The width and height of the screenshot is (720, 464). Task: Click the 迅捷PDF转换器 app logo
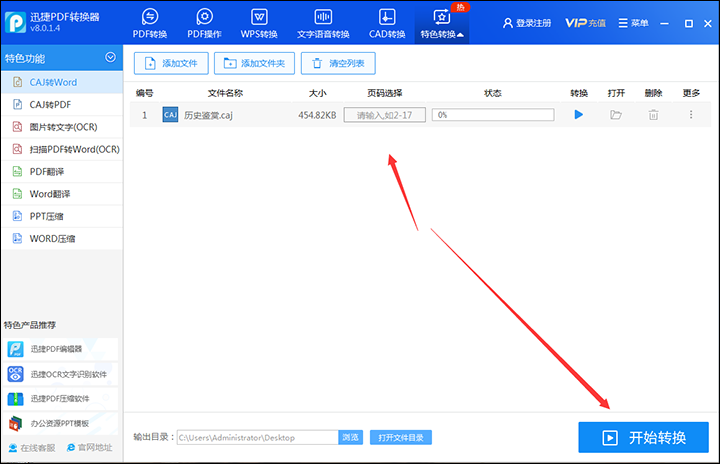pyautogui.click(x=16, y=22)
